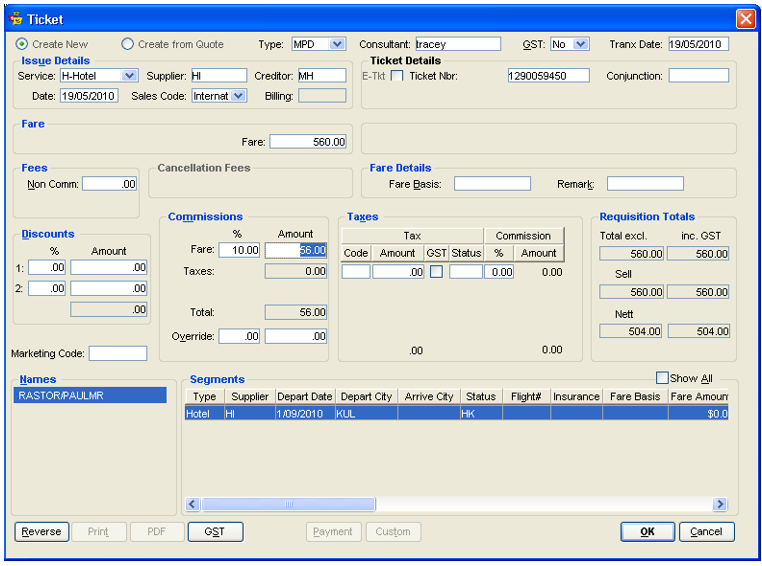Click the segments horizontal scrollbar thumb
The image size is (762, 566).
[x=289, y=504]
